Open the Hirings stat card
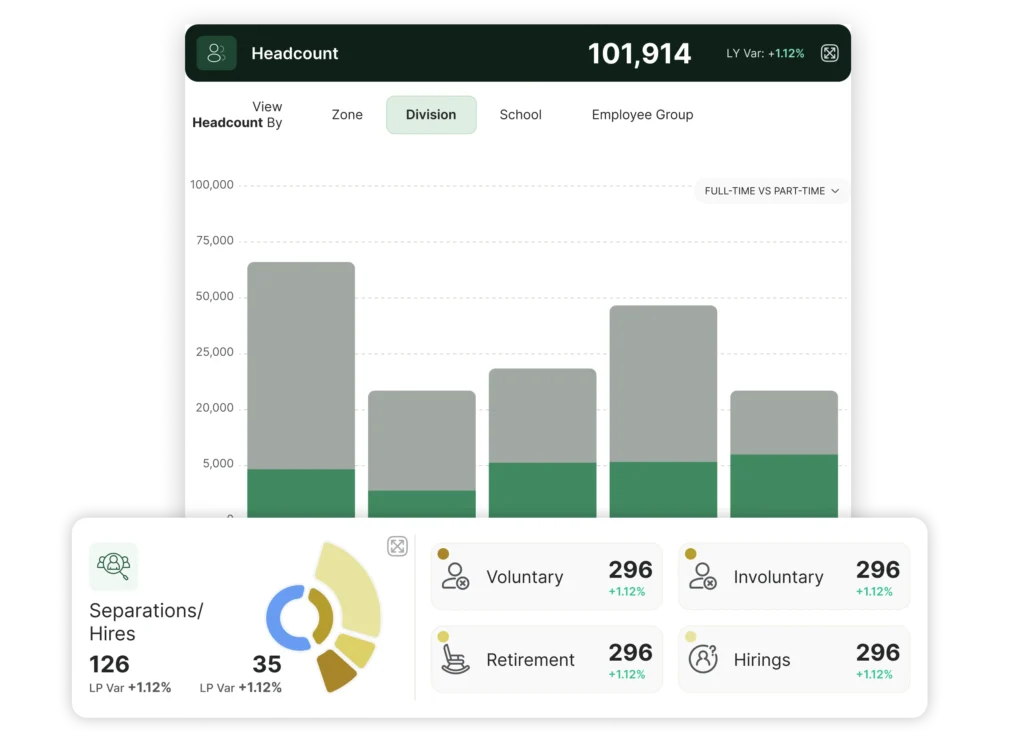The width and height of the screenshot is (1024, 743). coord(794,660)
